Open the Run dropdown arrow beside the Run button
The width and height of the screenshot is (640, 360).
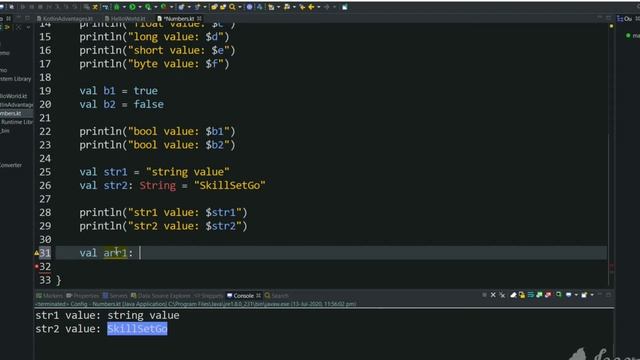[x=140, y=7]
